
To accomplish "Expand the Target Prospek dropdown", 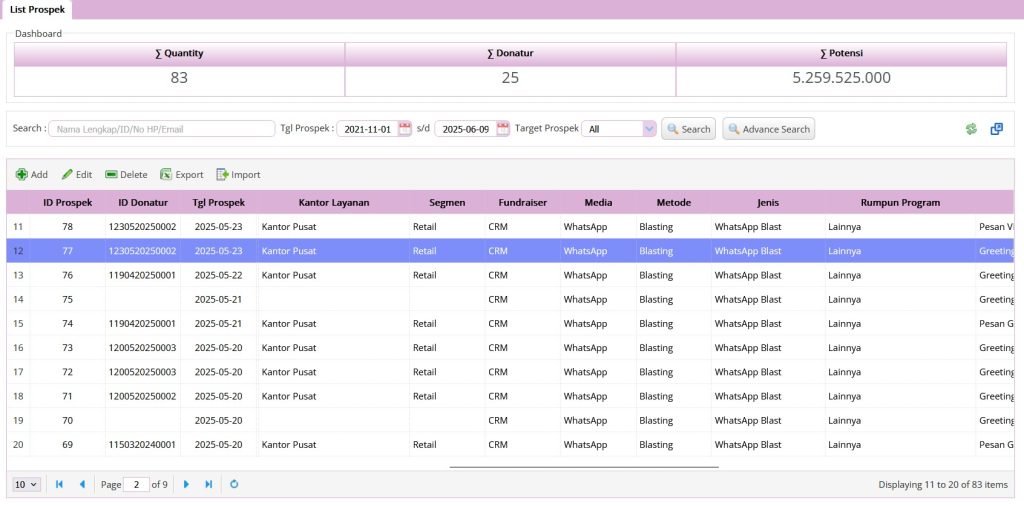I will [648, 129].
